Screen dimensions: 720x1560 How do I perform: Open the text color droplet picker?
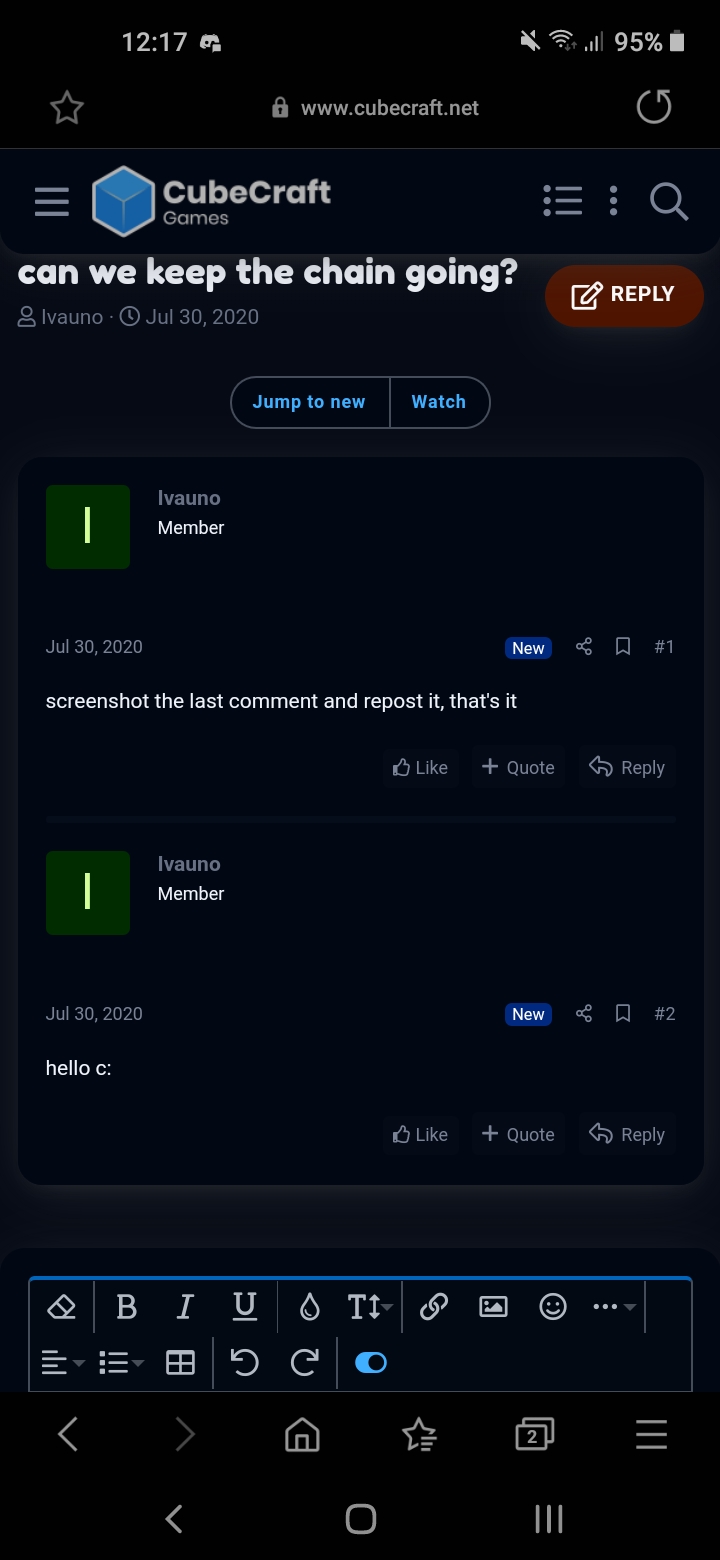pos(310,1306)
